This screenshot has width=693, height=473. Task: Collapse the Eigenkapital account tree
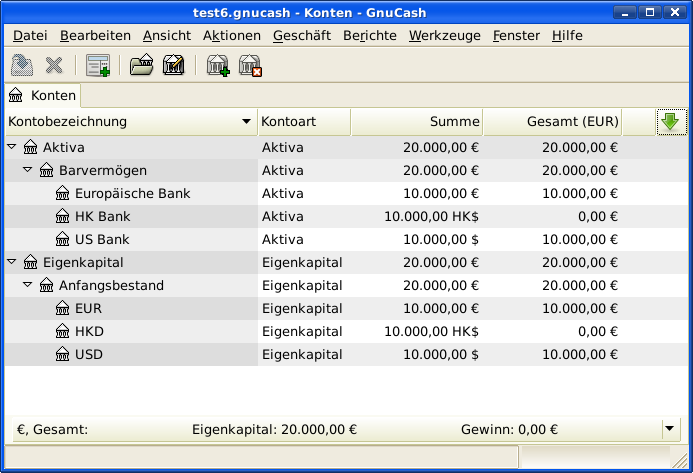point(12,263)
